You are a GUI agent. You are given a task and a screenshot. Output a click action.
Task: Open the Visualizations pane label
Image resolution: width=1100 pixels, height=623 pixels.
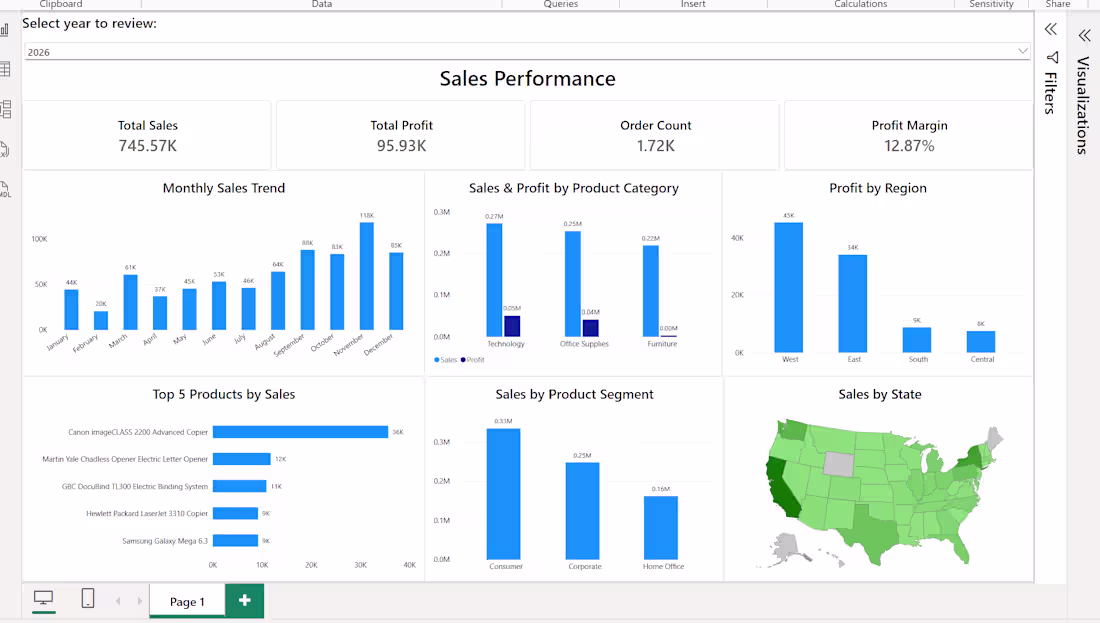click(1083, 105)
